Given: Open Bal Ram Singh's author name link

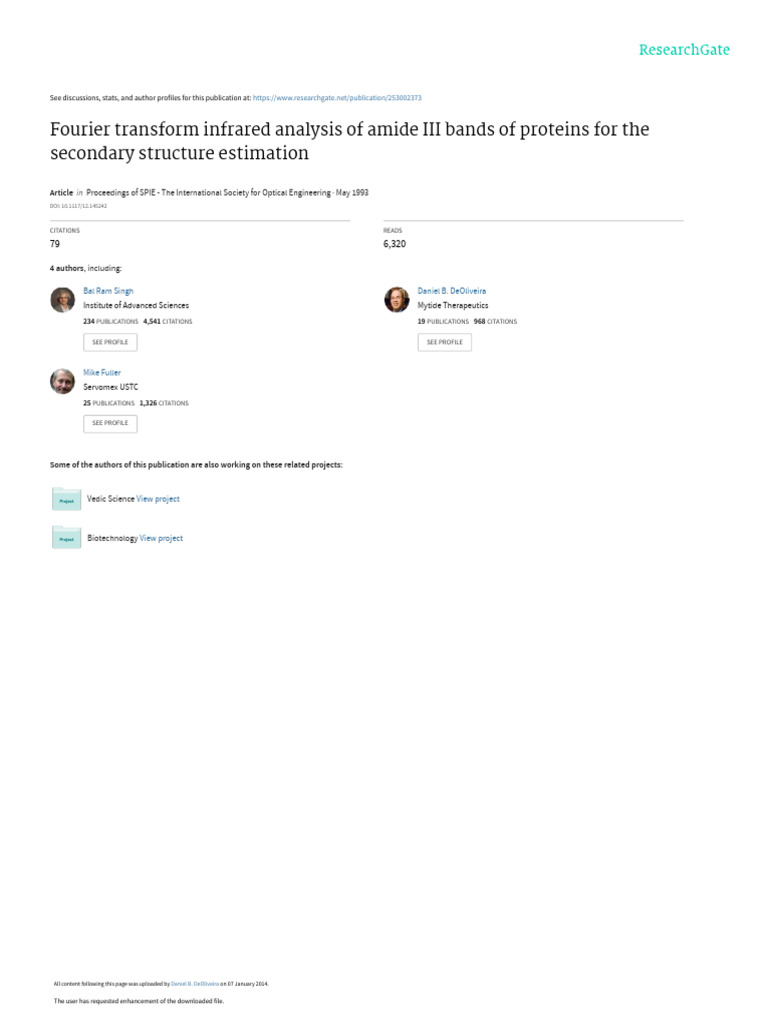Looking at the screenshot, I should [108, 290].
